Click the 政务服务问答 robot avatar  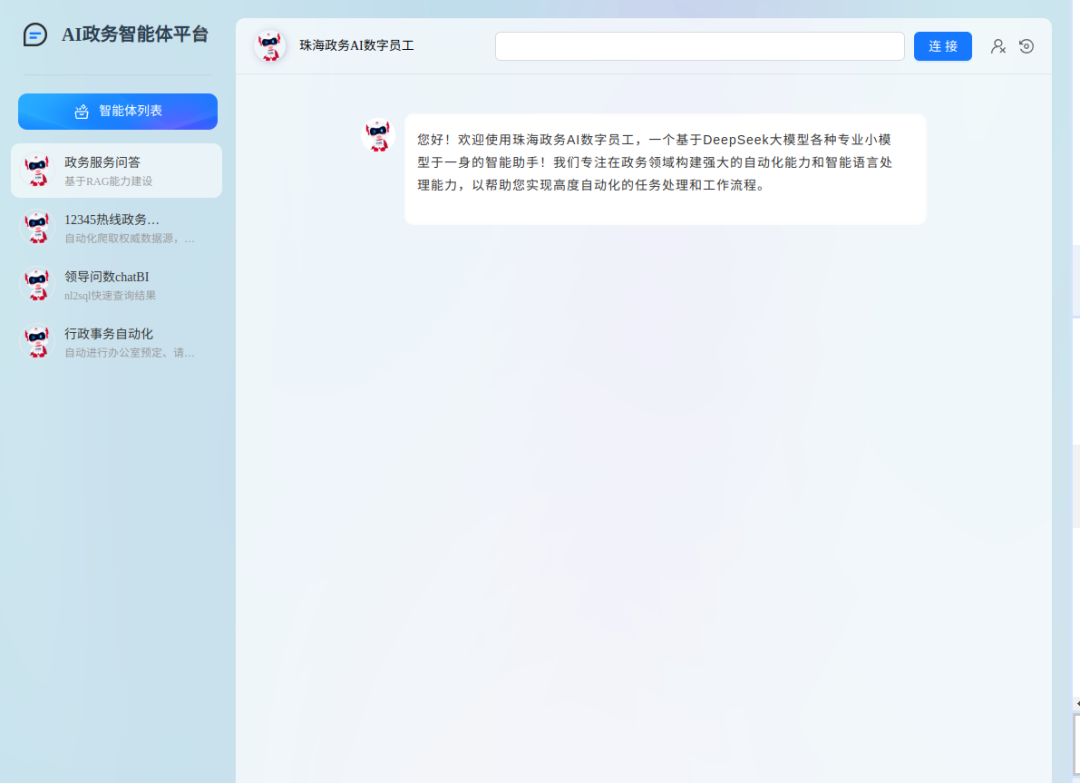tap(38, 170)
